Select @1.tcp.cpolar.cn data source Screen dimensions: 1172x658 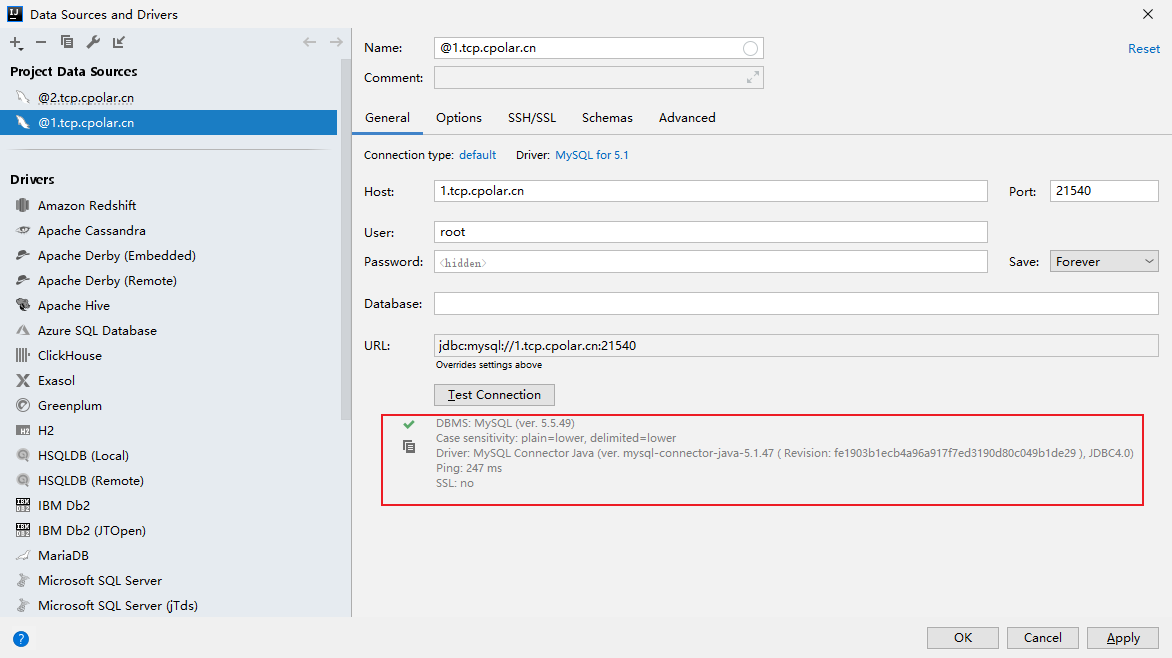point(168,123)
